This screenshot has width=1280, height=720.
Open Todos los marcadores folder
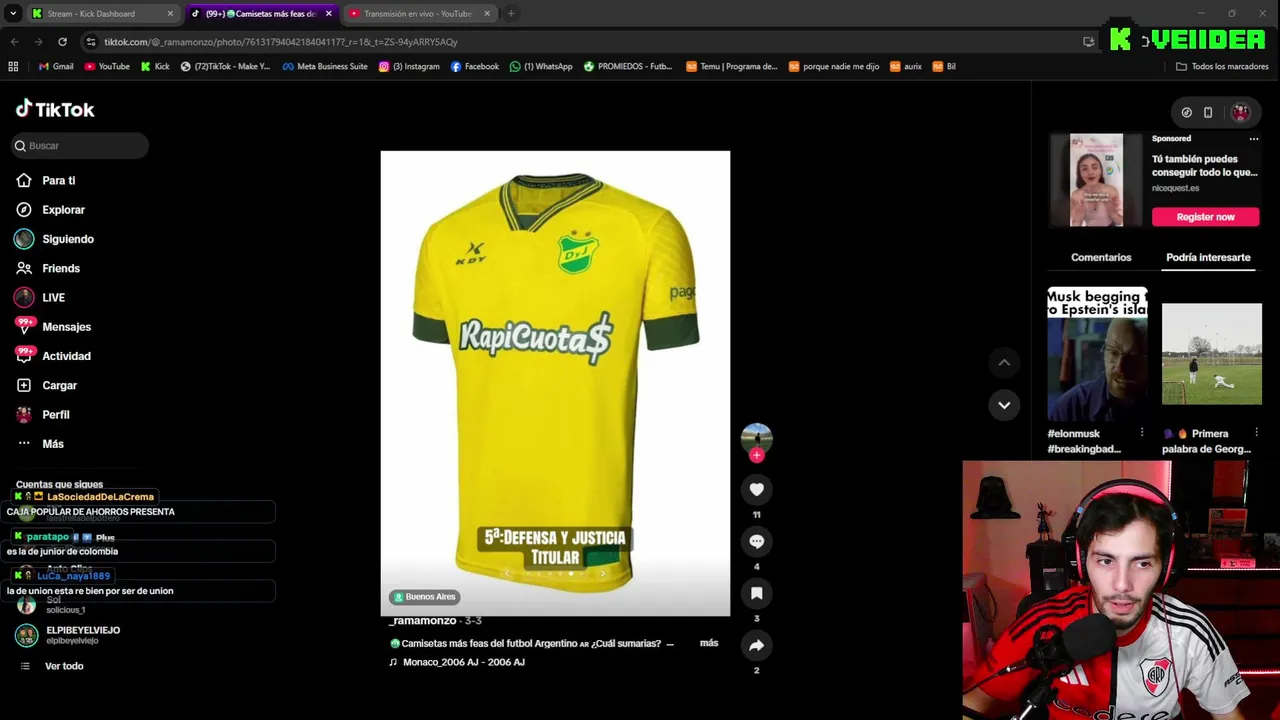pyautogui.click(x=1222, y=67)
